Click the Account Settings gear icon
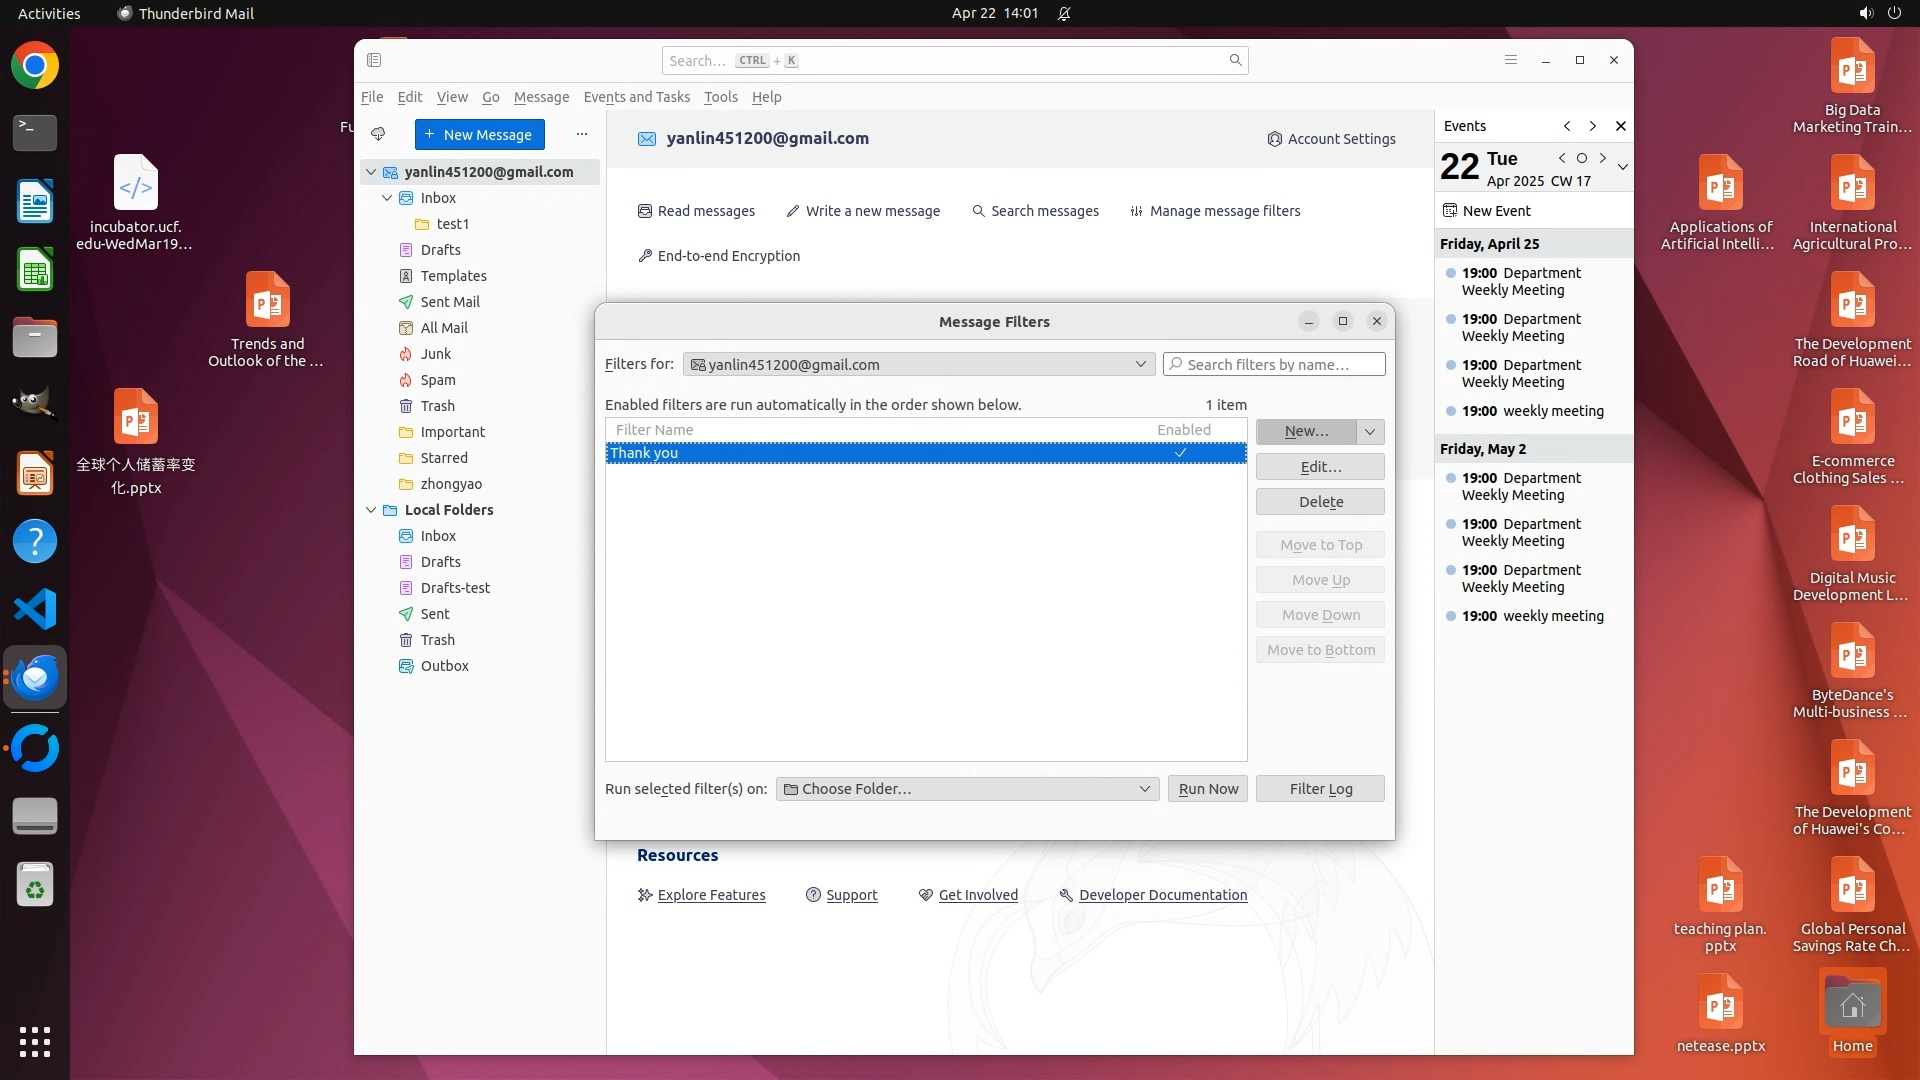Viewport: 1920px width, 1080px height. 1274,139
